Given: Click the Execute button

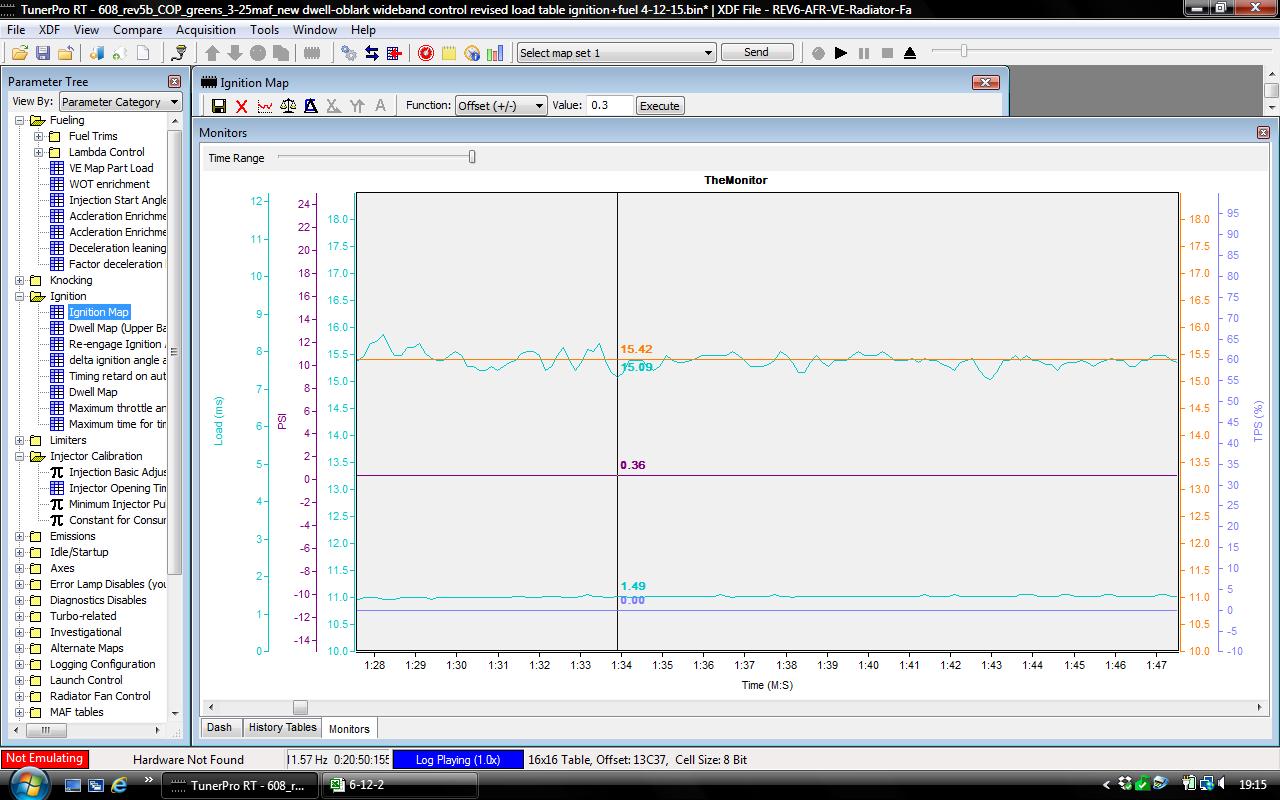Looking at the screenshot, I should pyautogui.click(x=660, y=106).
